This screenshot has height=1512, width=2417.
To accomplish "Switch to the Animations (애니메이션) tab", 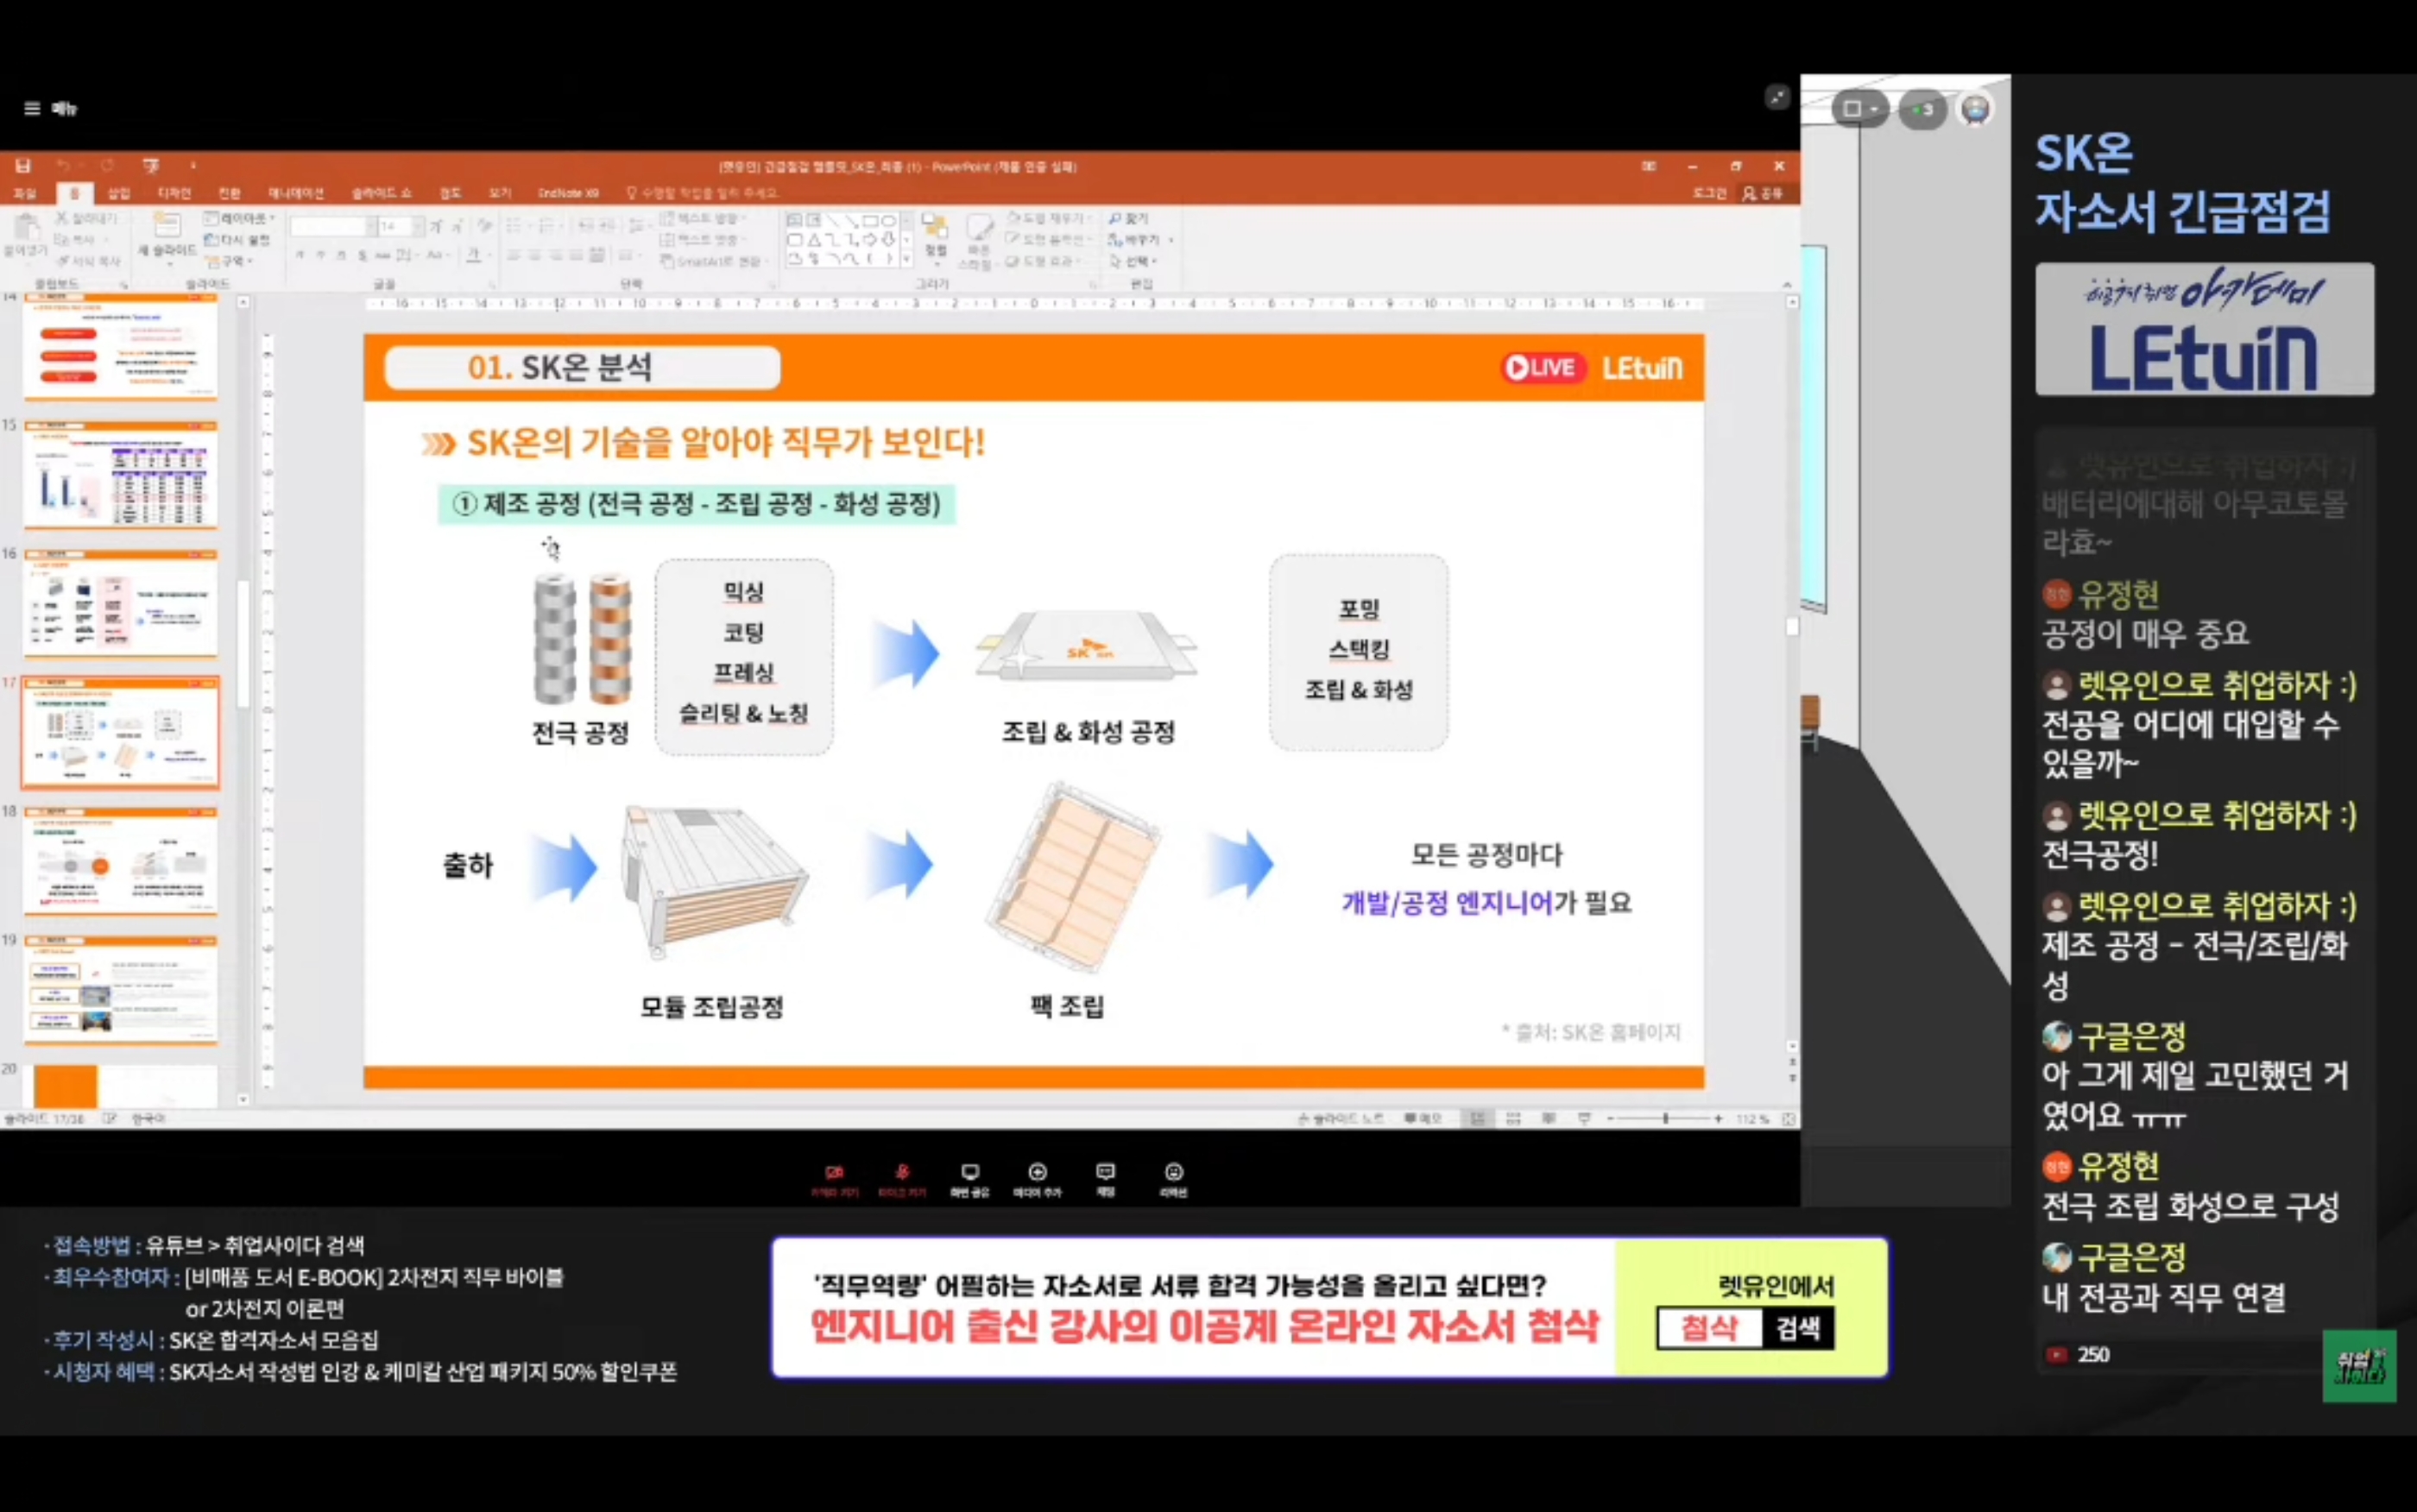I will tap(296, 193).
